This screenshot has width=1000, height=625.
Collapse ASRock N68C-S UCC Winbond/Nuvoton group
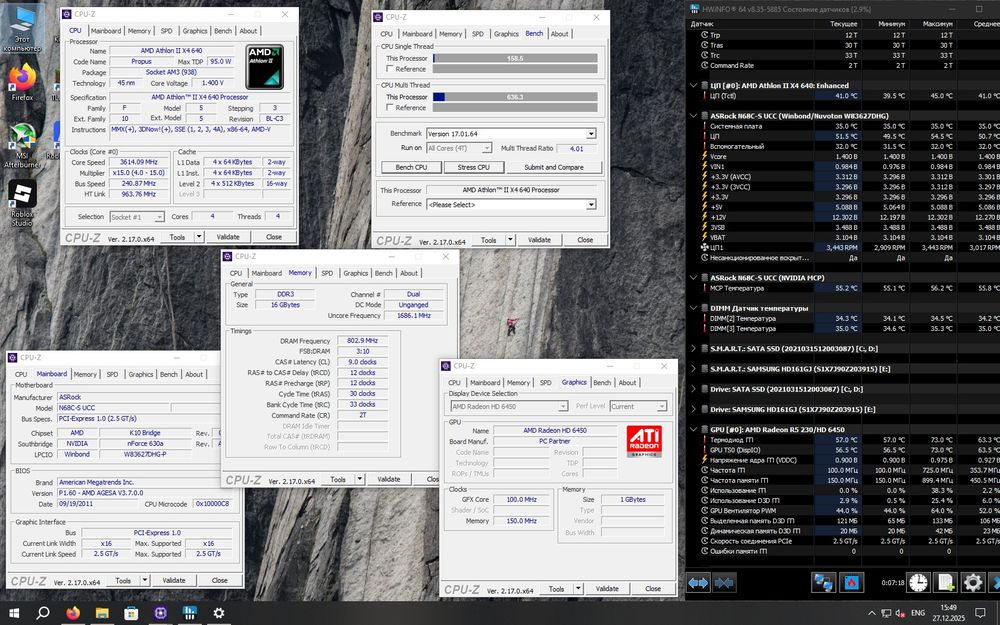[x=694, y=116]
